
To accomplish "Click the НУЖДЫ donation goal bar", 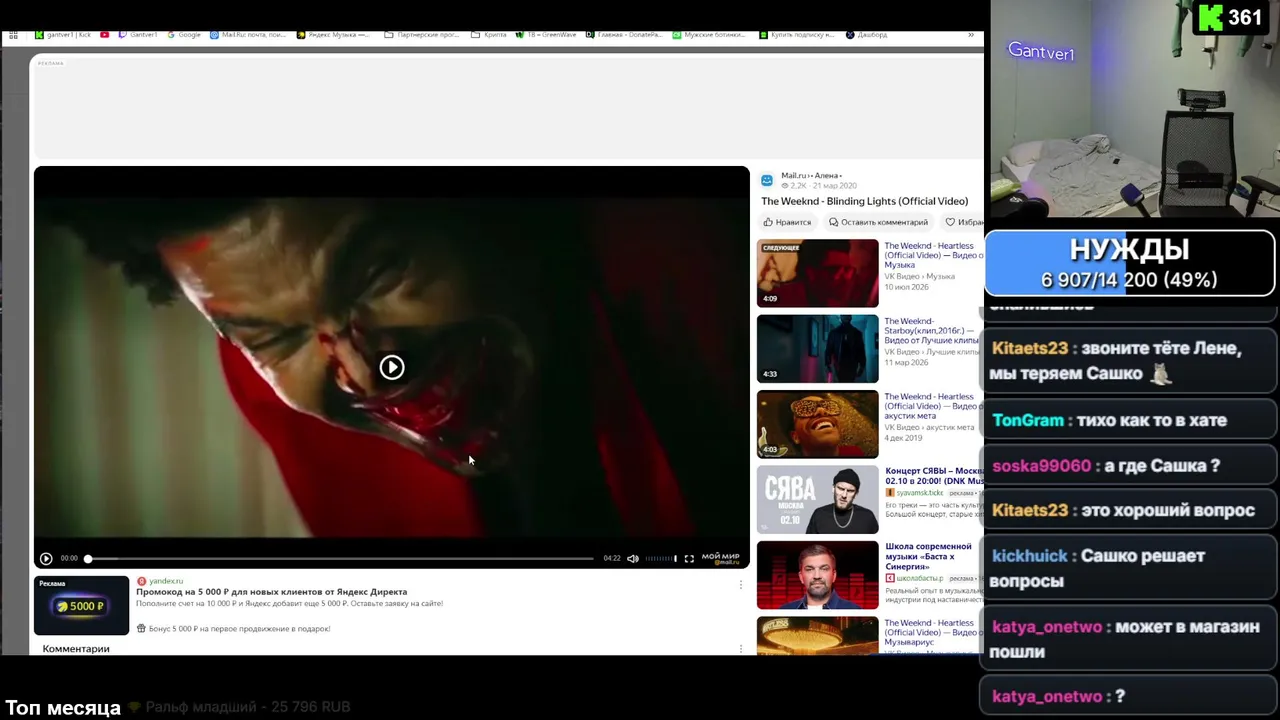I will coord(1130,264).
